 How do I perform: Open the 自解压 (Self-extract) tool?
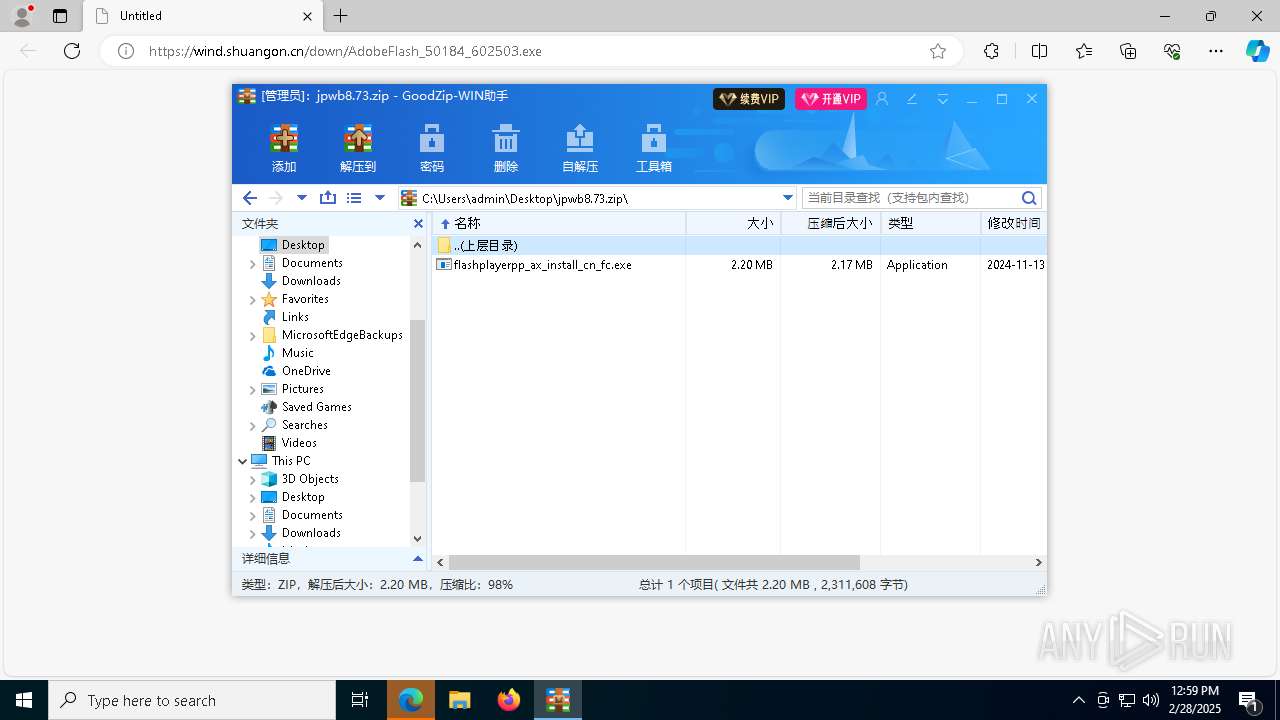pyautogui.click(x=580, y=148)
